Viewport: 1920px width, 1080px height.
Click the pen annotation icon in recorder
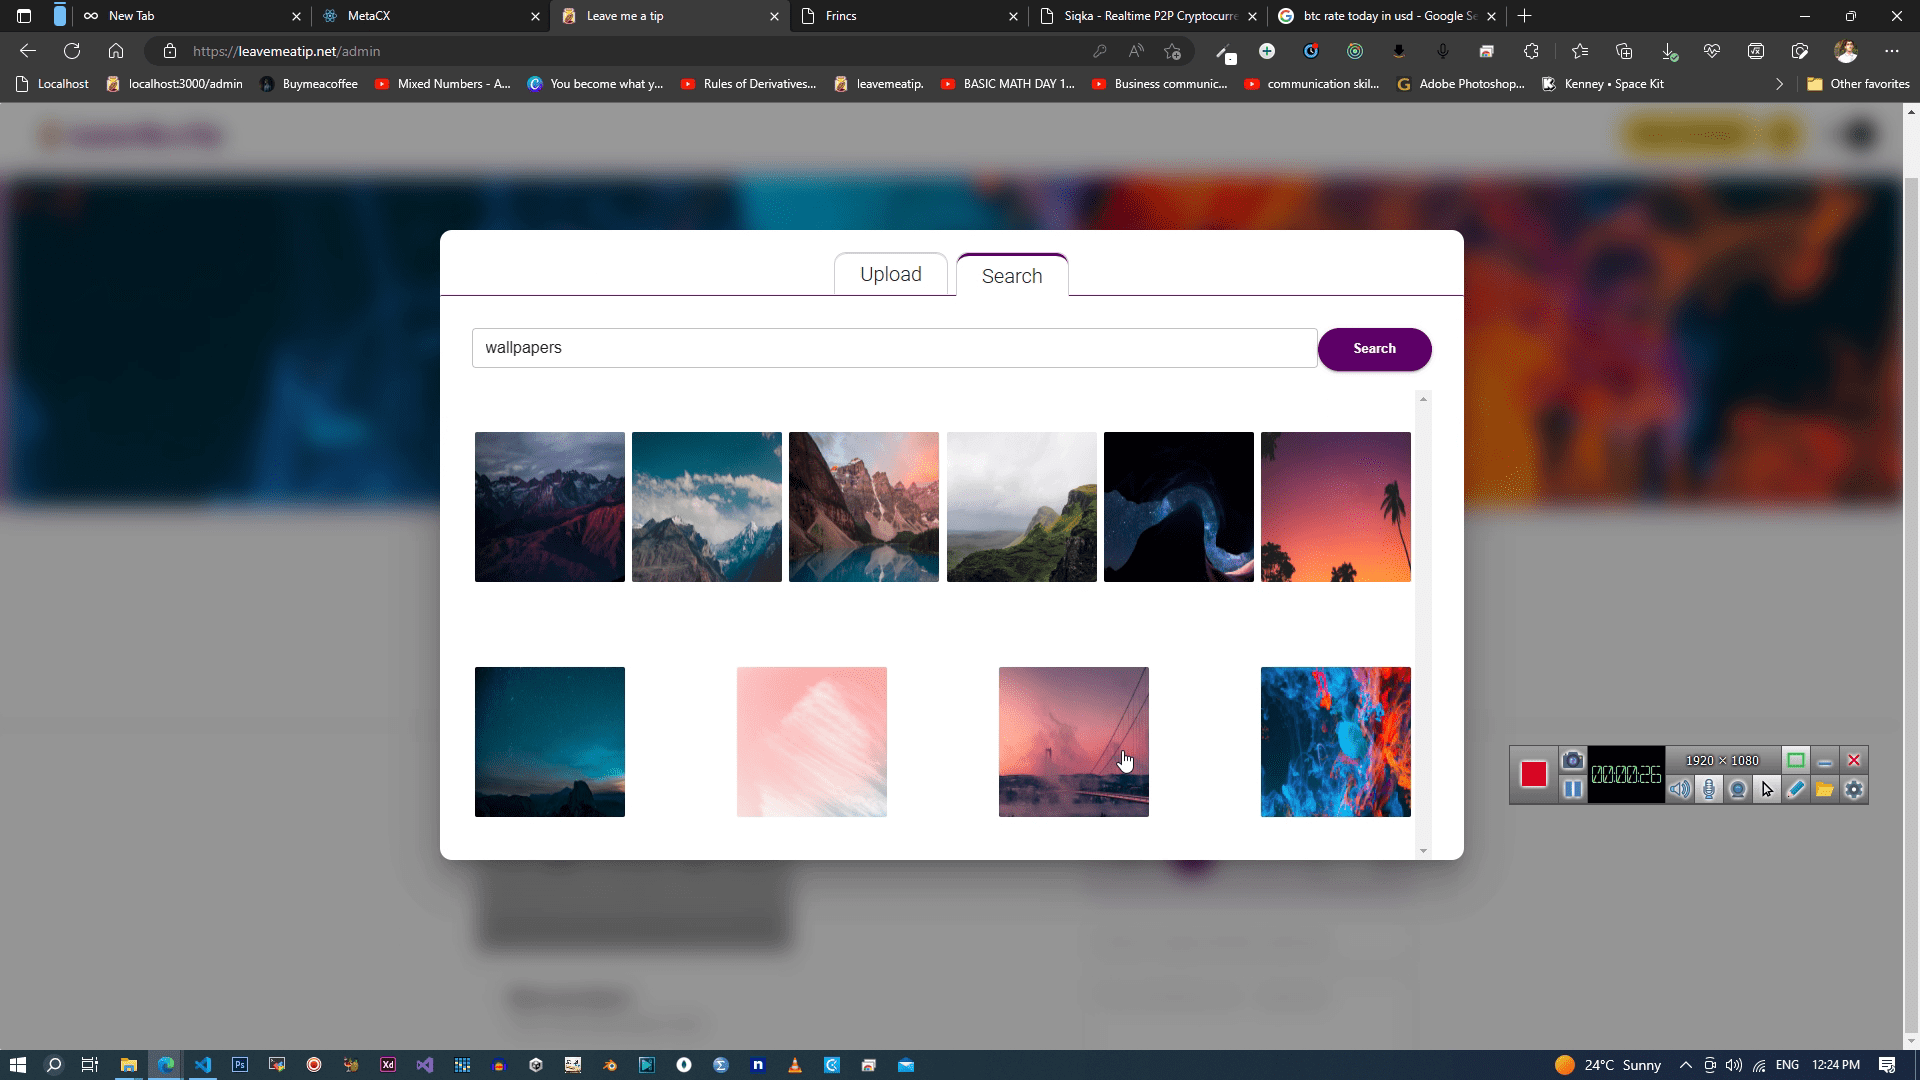coord(1796,789)
